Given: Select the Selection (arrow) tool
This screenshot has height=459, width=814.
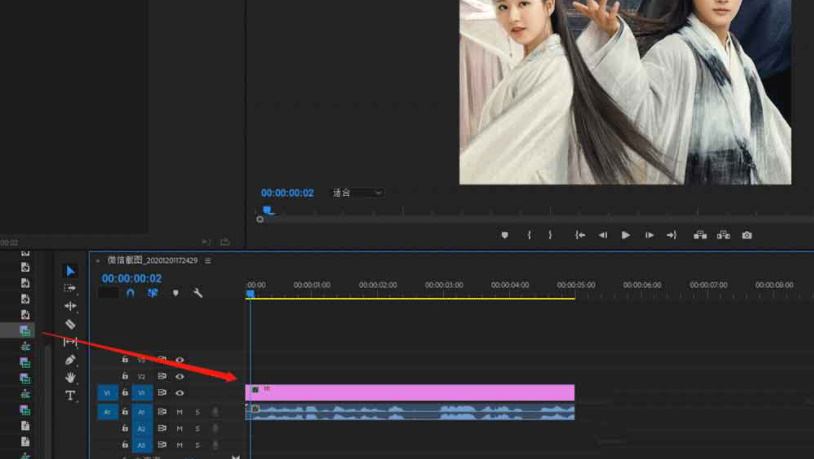Looking at the screenshot, I should (x=70, y=271).
